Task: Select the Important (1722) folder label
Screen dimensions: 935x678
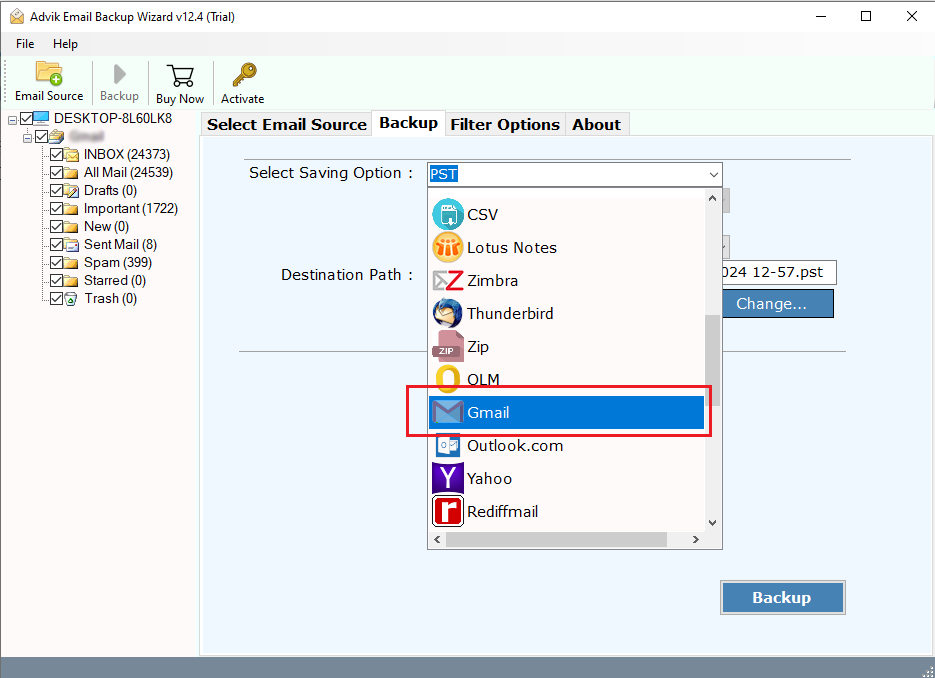Action: click(x=131, y=209)
